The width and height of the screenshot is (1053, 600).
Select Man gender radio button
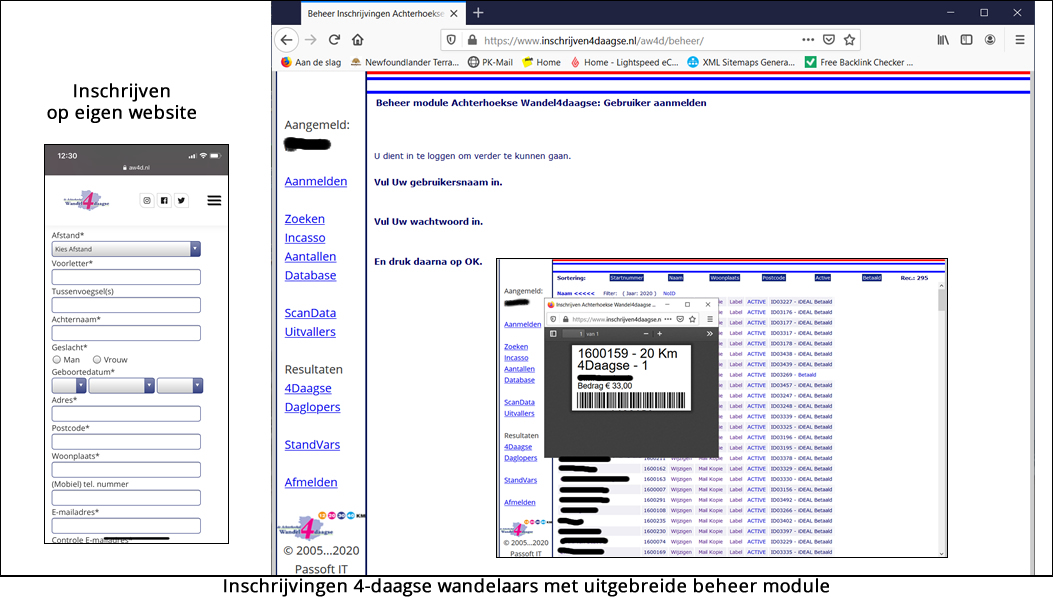(56, 359)
